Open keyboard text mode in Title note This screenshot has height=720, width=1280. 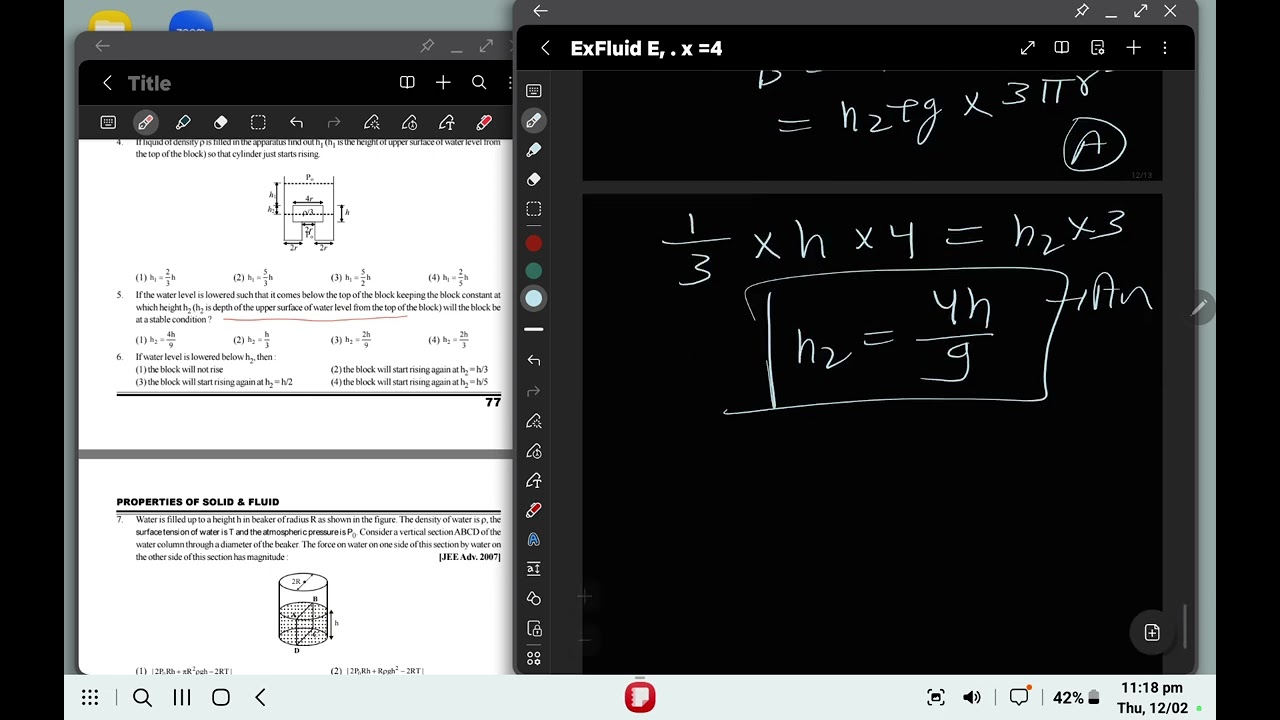[x=108, y=122]
